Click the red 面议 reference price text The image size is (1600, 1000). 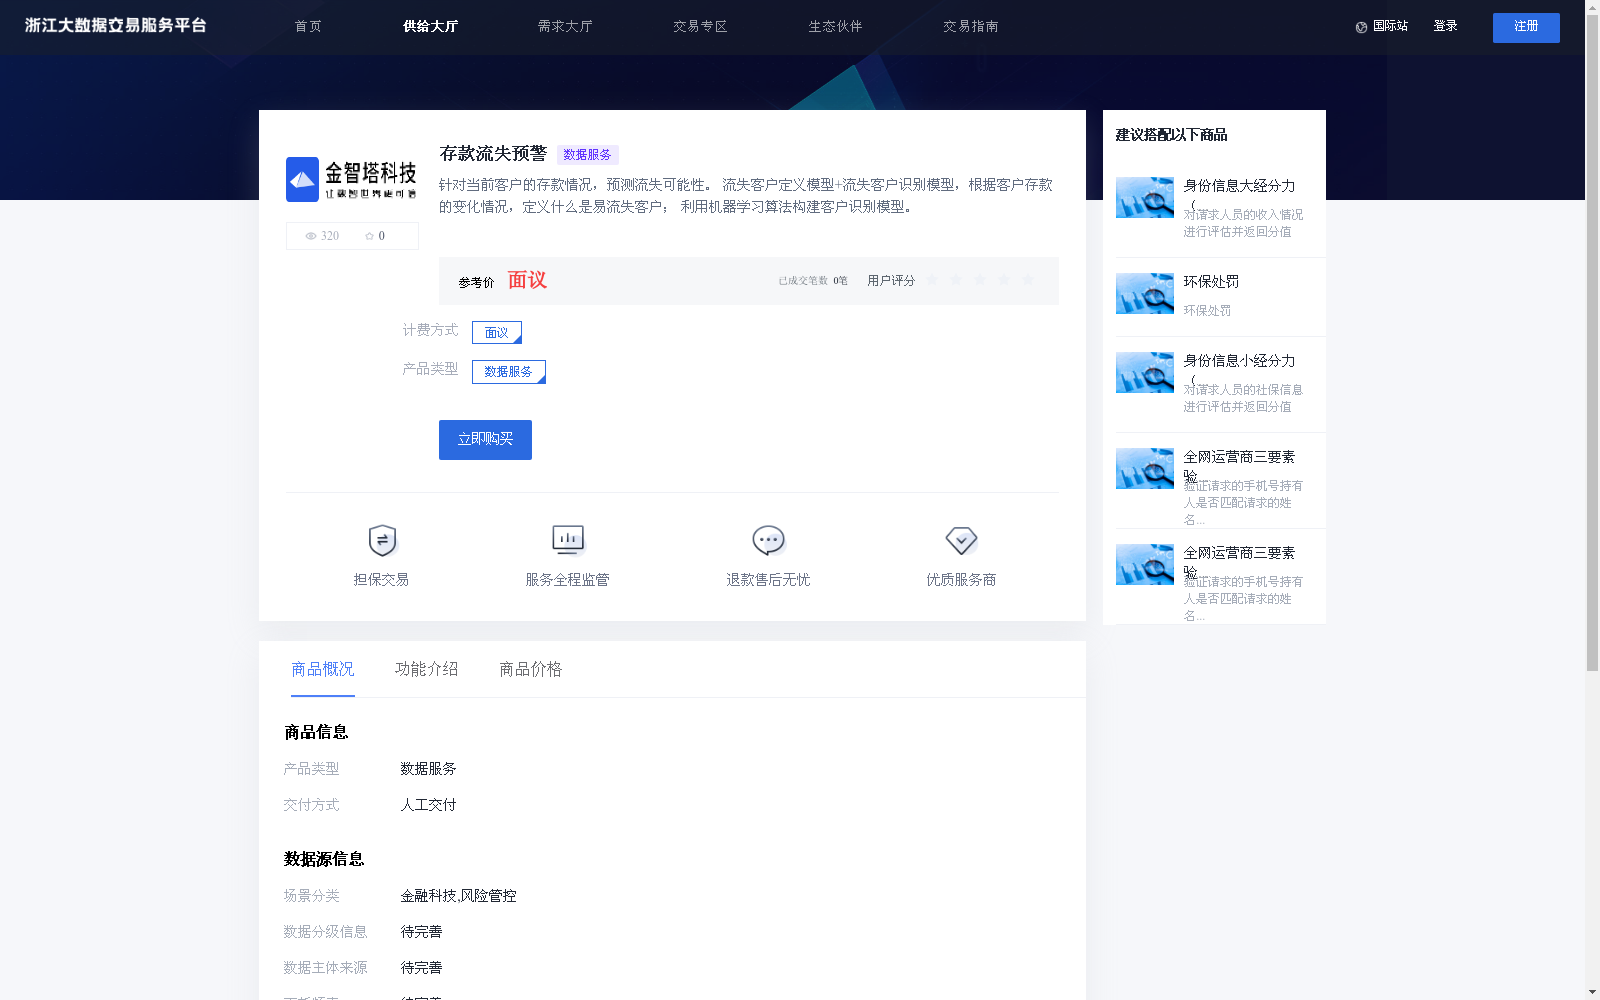pos(527,280)
